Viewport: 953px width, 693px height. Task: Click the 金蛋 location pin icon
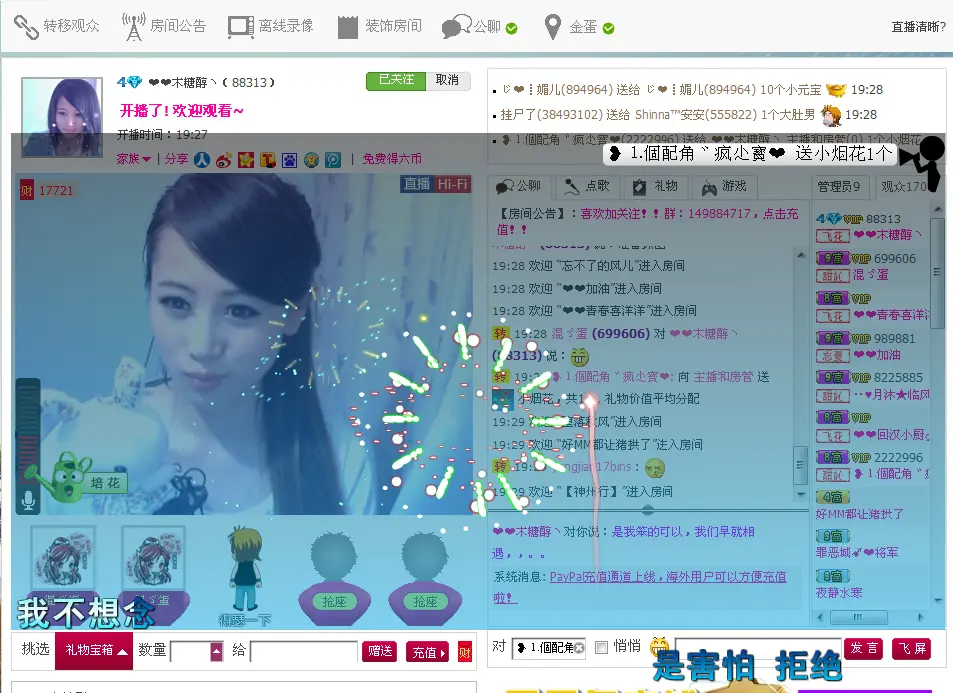click(552, 27)
